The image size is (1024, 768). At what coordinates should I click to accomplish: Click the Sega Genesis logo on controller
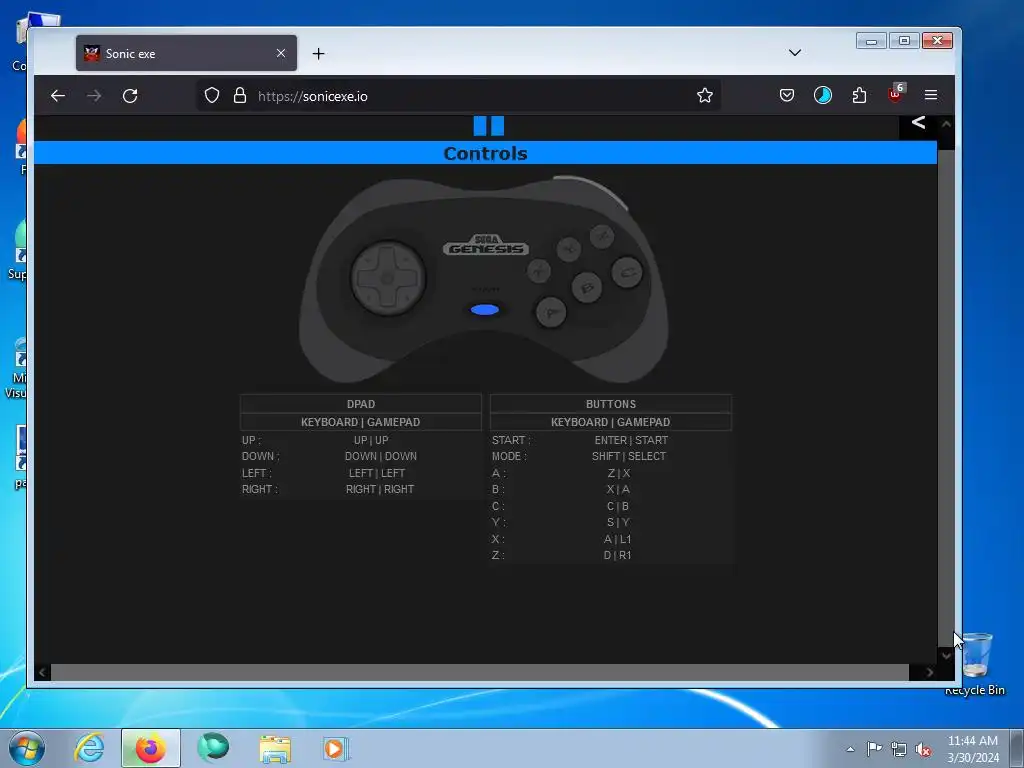point(485,245)
